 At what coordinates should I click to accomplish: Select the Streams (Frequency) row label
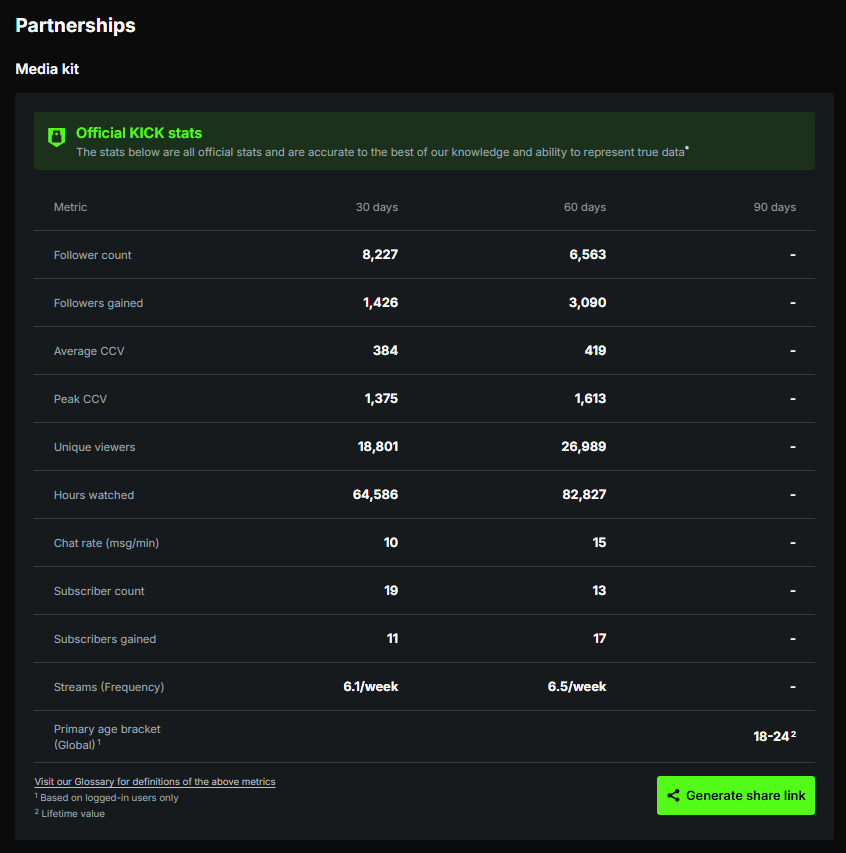coord(109,687)
